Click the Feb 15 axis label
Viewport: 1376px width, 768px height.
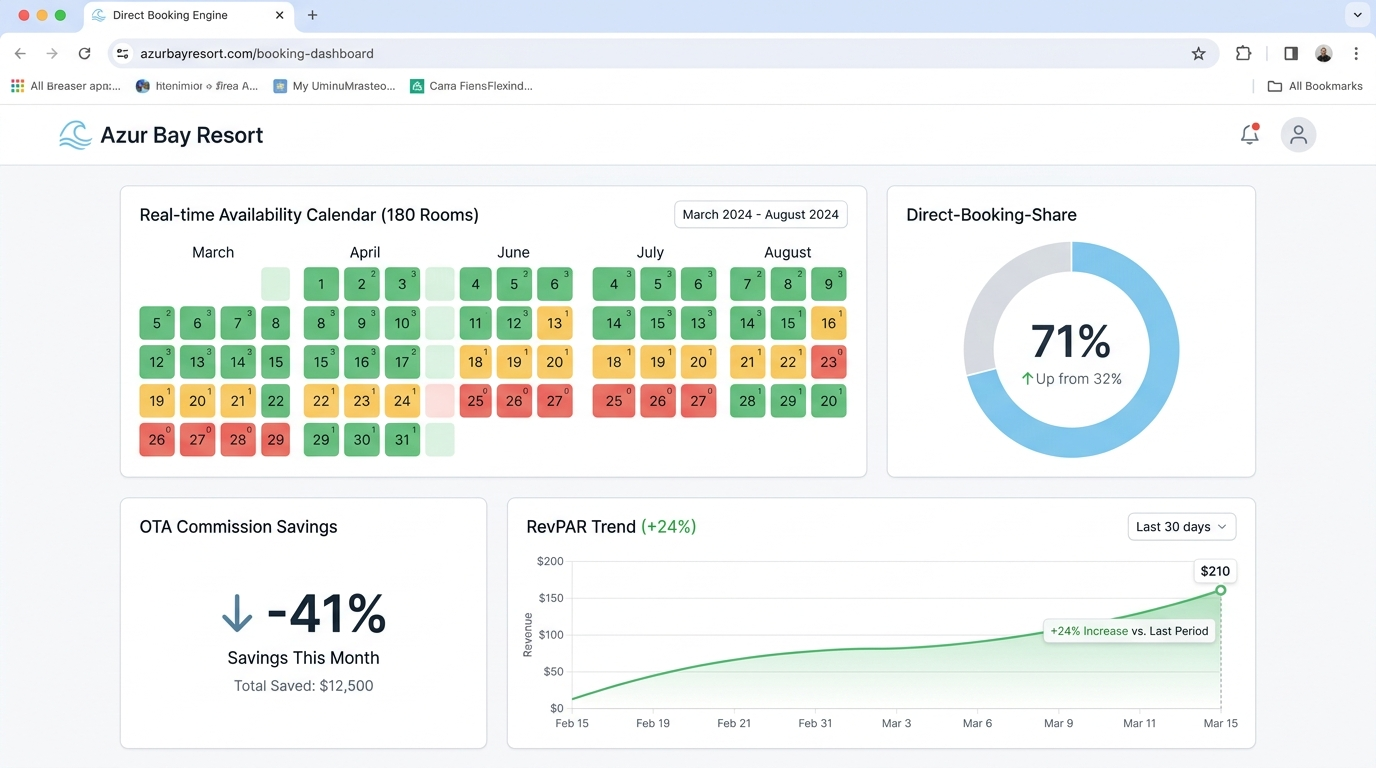[x=572, y=723]
